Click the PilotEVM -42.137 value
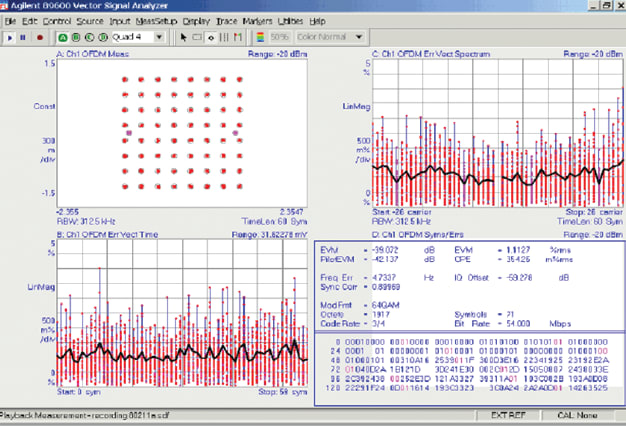The width and height of the screenshot is (626, 426). [x=385, y=259]
